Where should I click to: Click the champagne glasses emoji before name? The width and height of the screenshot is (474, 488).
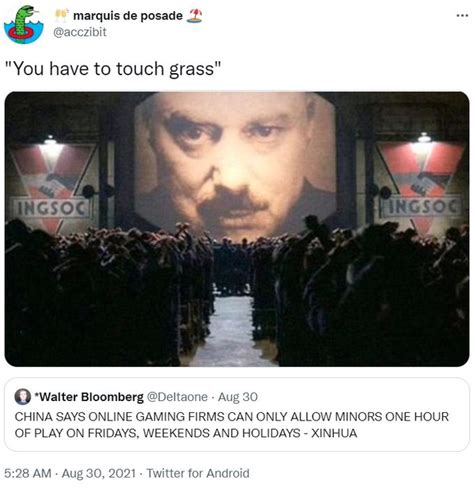[61, 15]
